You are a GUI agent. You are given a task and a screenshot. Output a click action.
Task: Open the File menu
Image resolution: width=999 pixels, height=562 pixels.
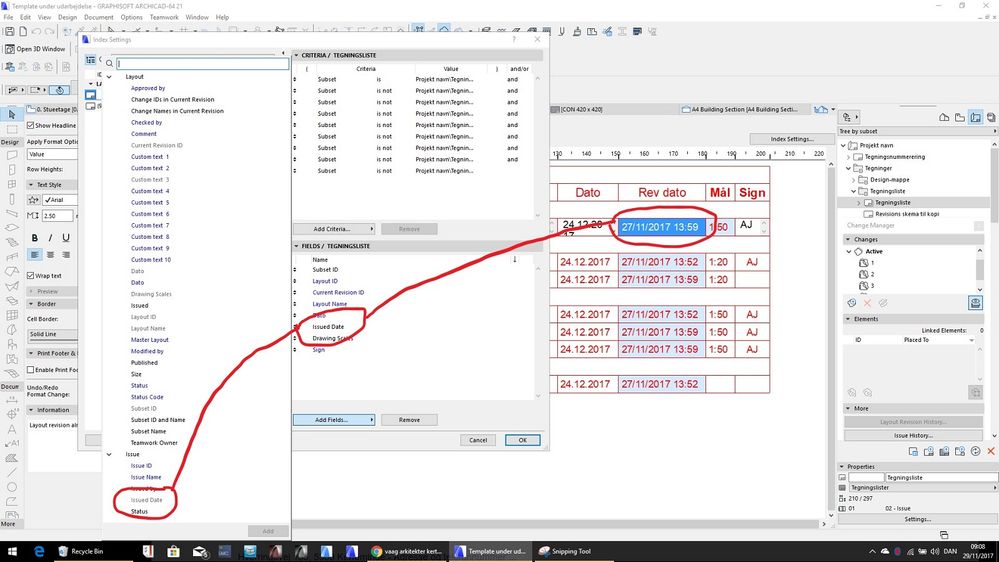[8, 17]
